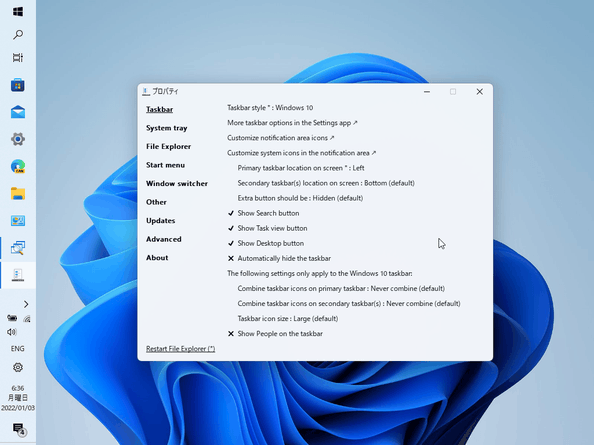Open notification center icon
The width and height of the screenshot is (594, 445).
click(18, 429)
